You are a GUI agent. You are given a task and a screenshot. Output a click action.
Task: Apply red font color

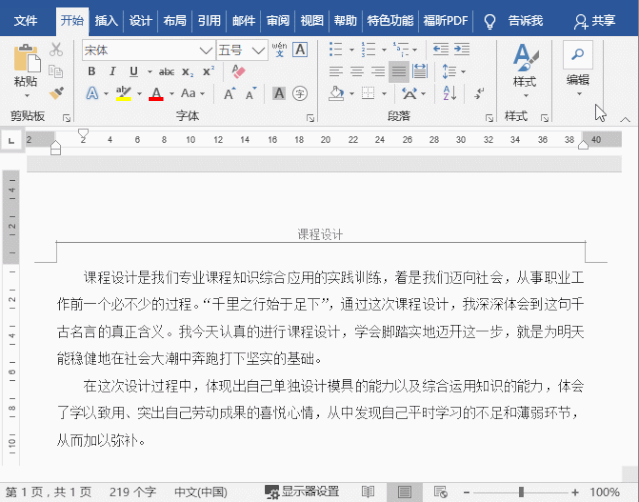tap(156, 93)
